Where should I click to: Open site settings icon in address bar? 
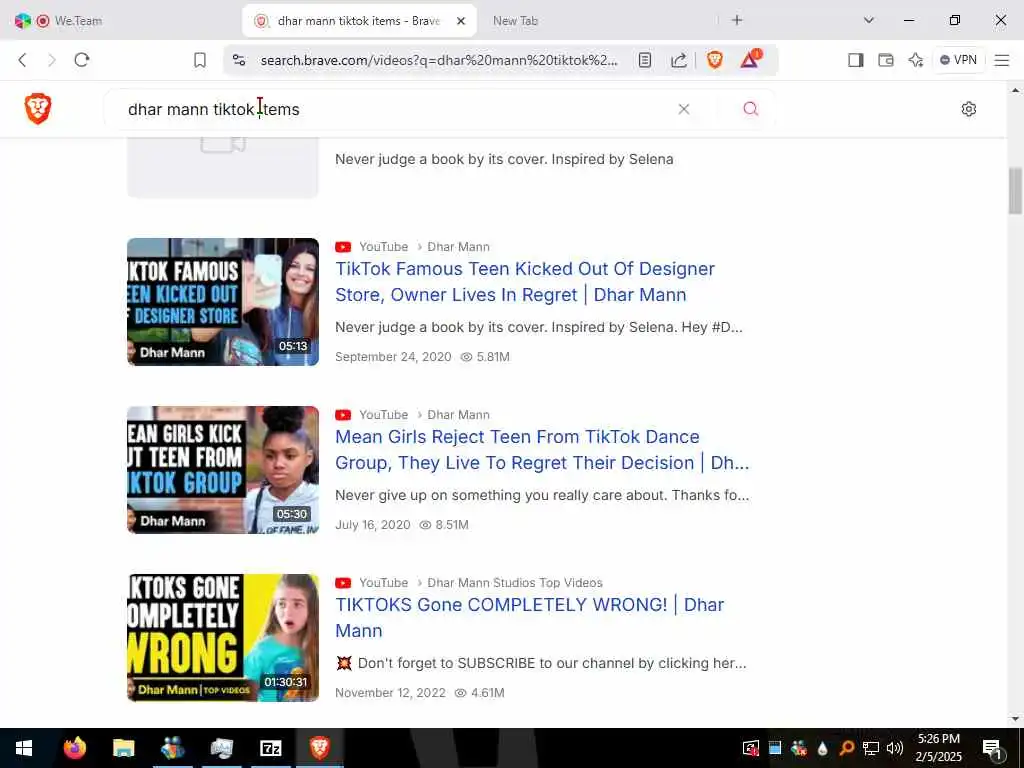[x=239, y=60]
